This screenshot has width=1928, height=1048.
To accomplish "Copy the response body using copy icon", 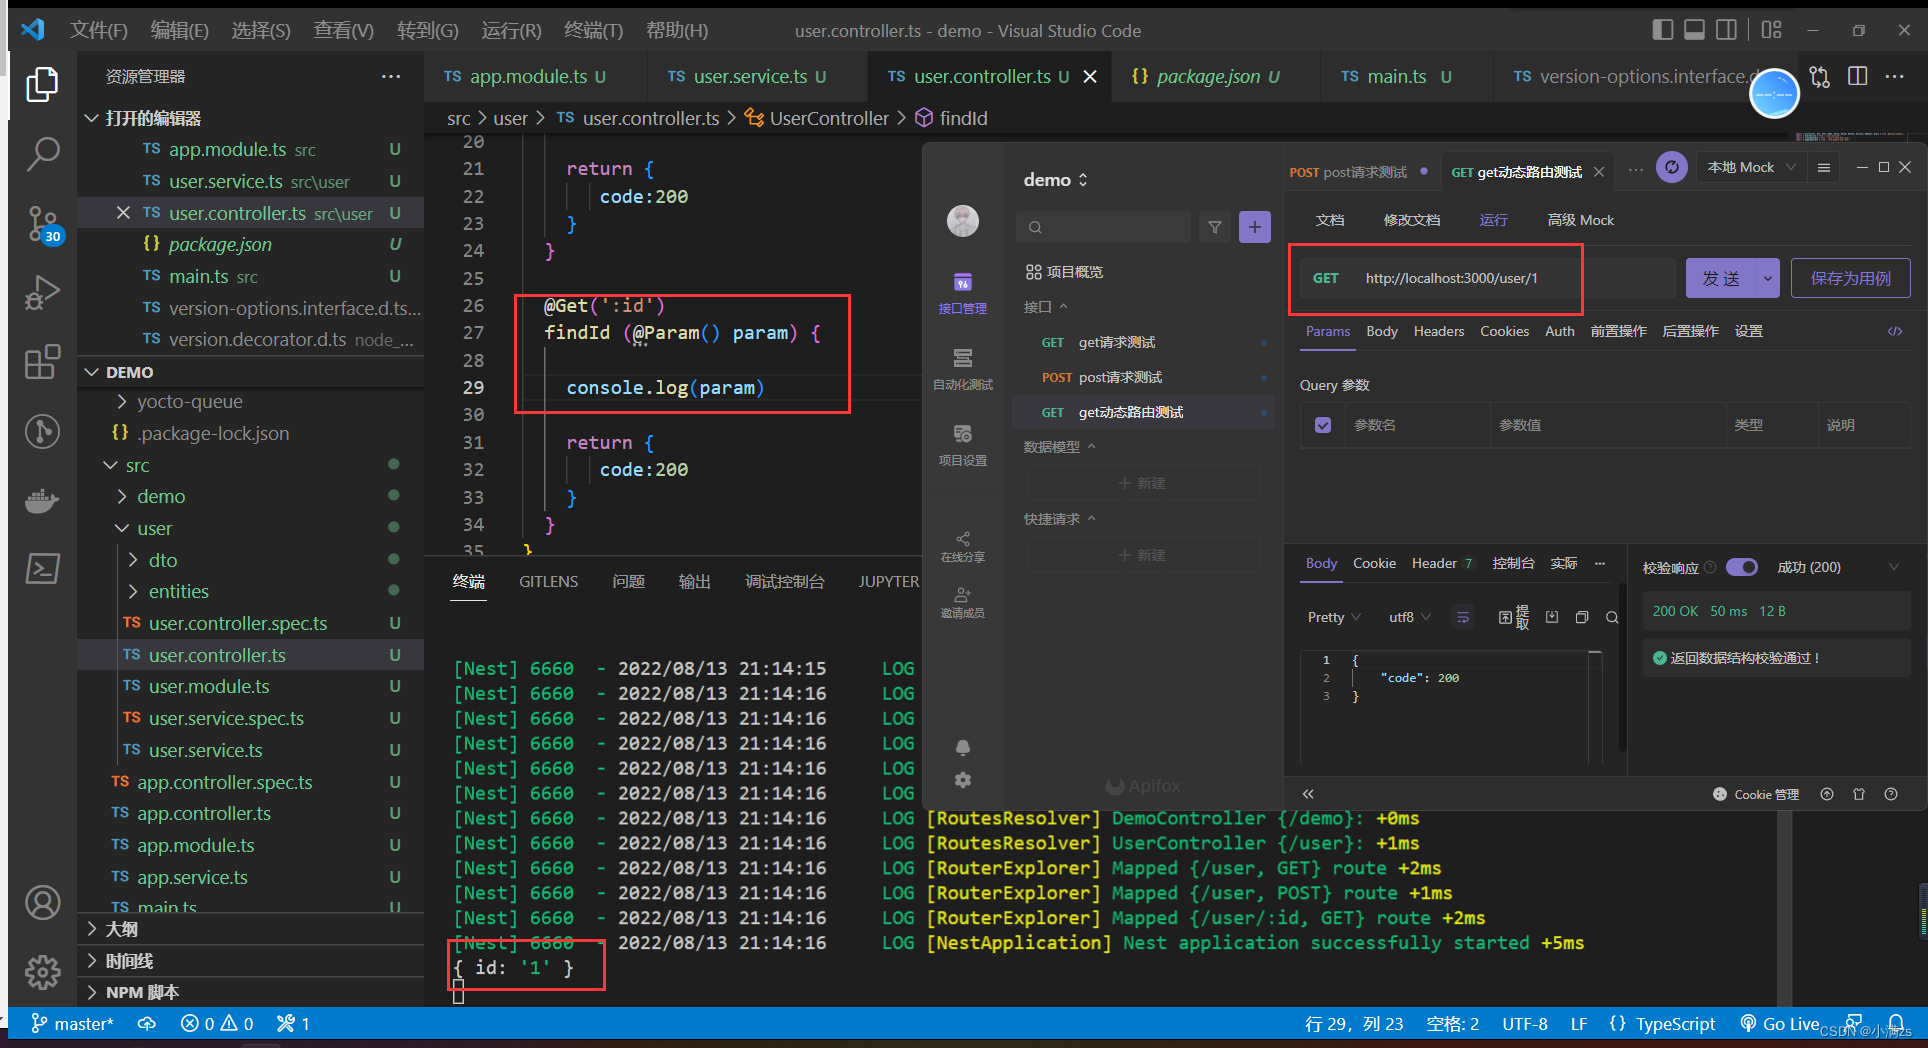I will pyautogui.click(x=1582, y=617).
